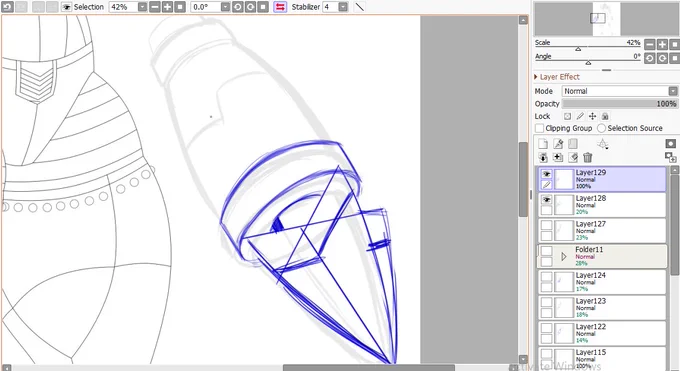Toggle the flip-view horizontal red arrows button
The height and width of the screenshot is (371, 680).
click(x=280, y=7)
